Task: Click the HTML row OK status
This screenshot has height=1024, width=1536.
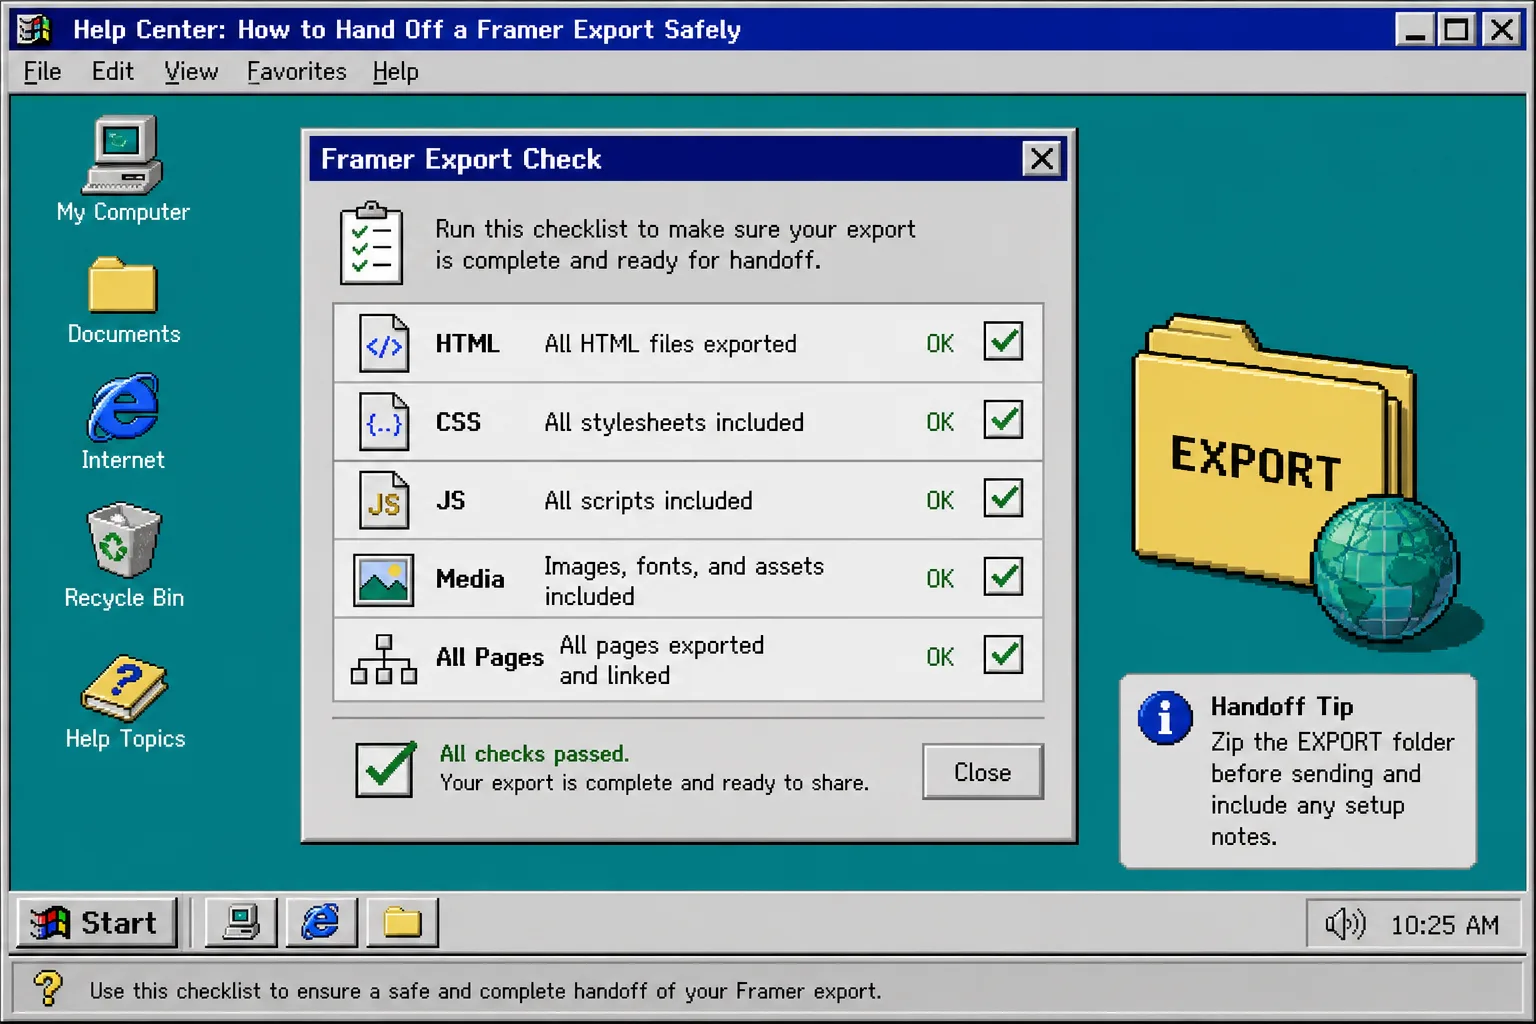Action: (x=940, y=343)
